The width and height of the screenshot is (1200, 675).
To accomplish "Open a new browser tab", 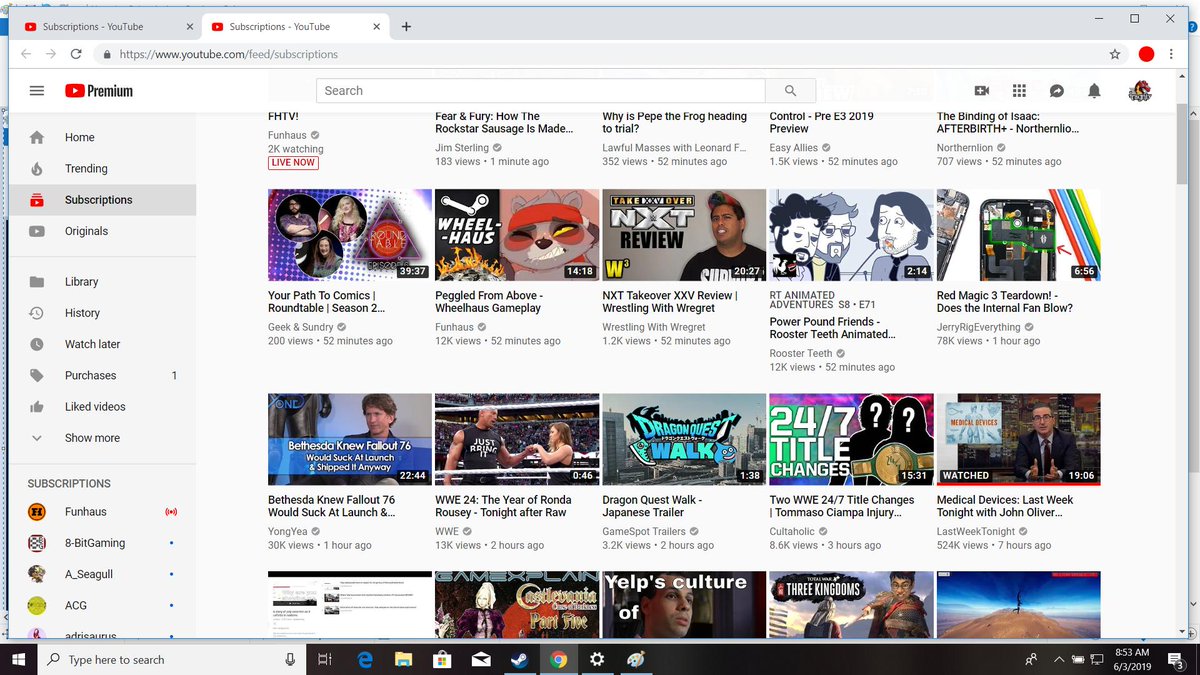I will [406, 27].
